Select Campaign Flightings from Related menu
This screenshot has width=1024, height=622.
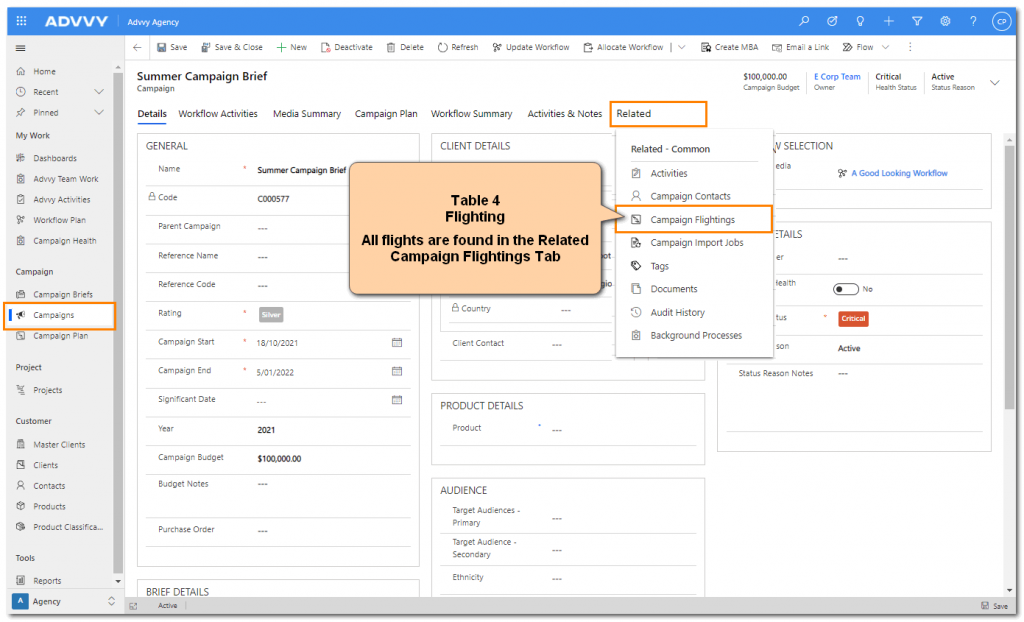tap(692, 219)
